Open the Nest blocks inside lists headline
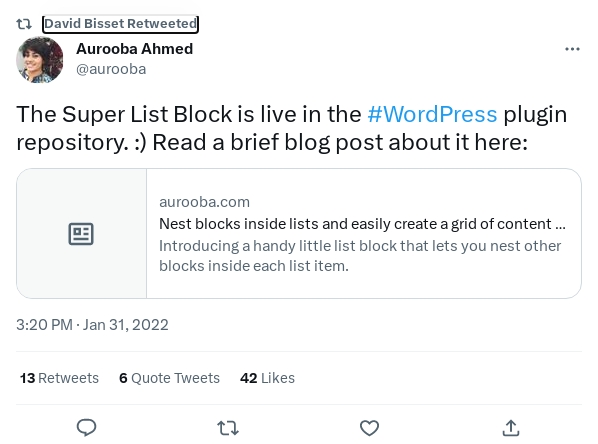 point(362,224)
